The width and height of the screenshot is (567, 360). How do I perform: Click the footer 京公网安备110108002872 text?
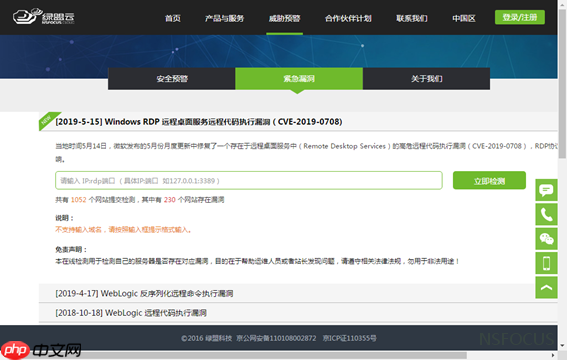(276, 338)
